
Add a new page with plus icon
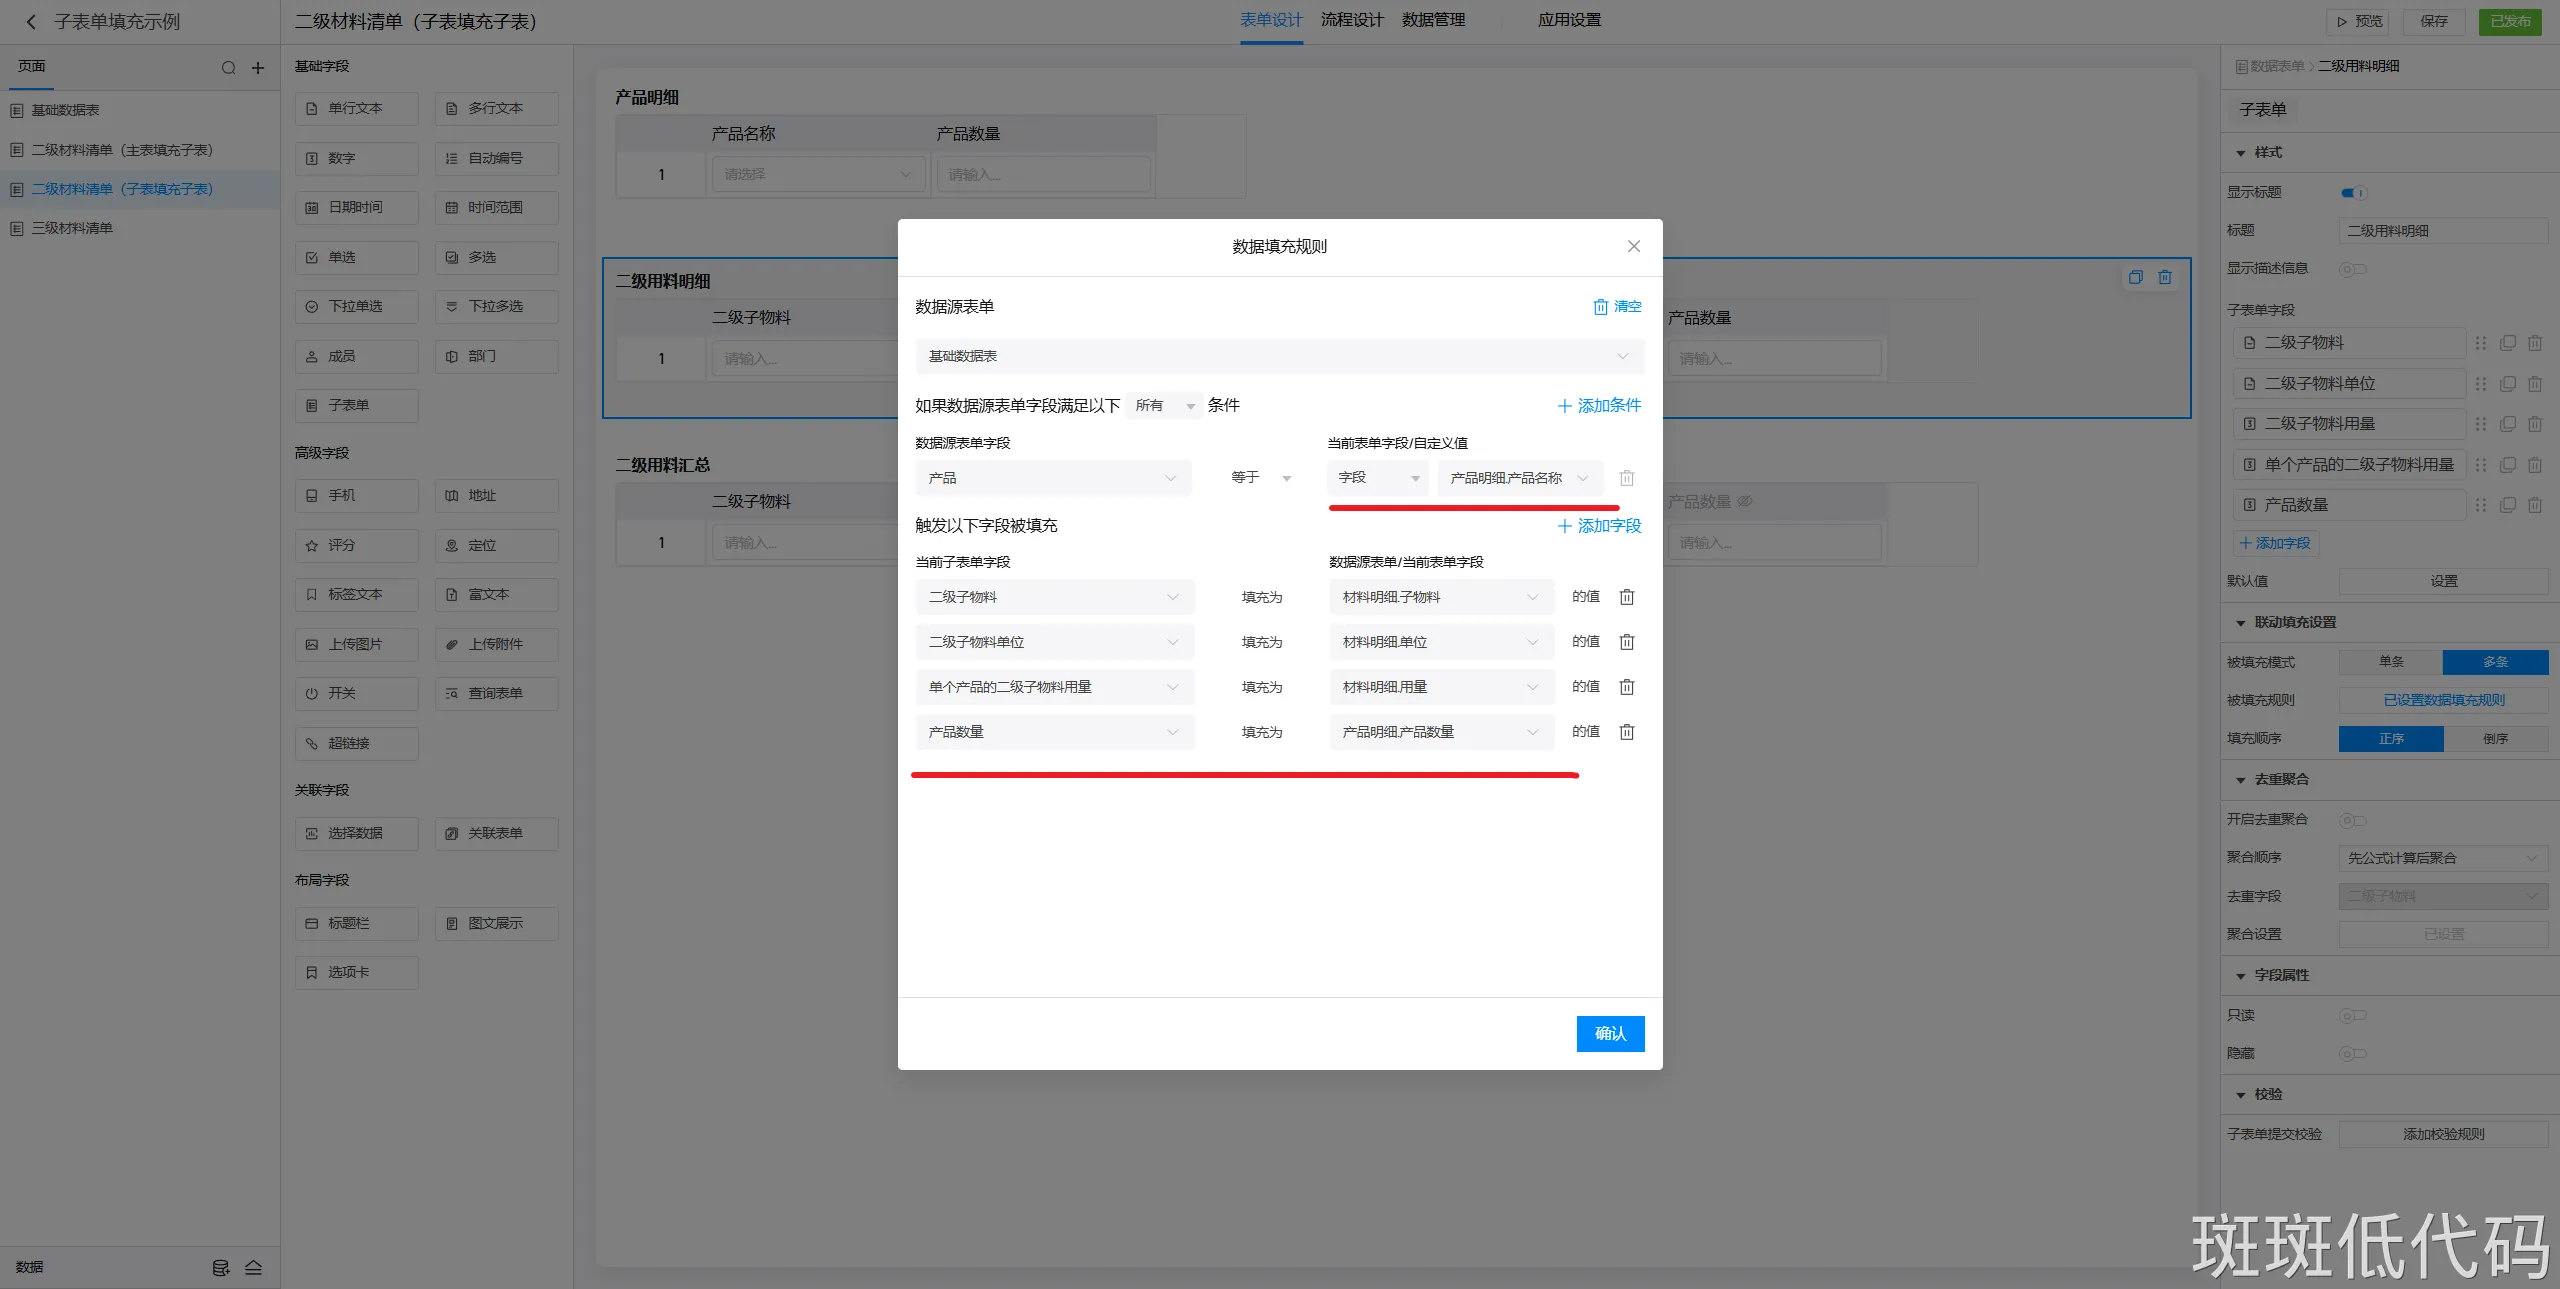point(258,68)
